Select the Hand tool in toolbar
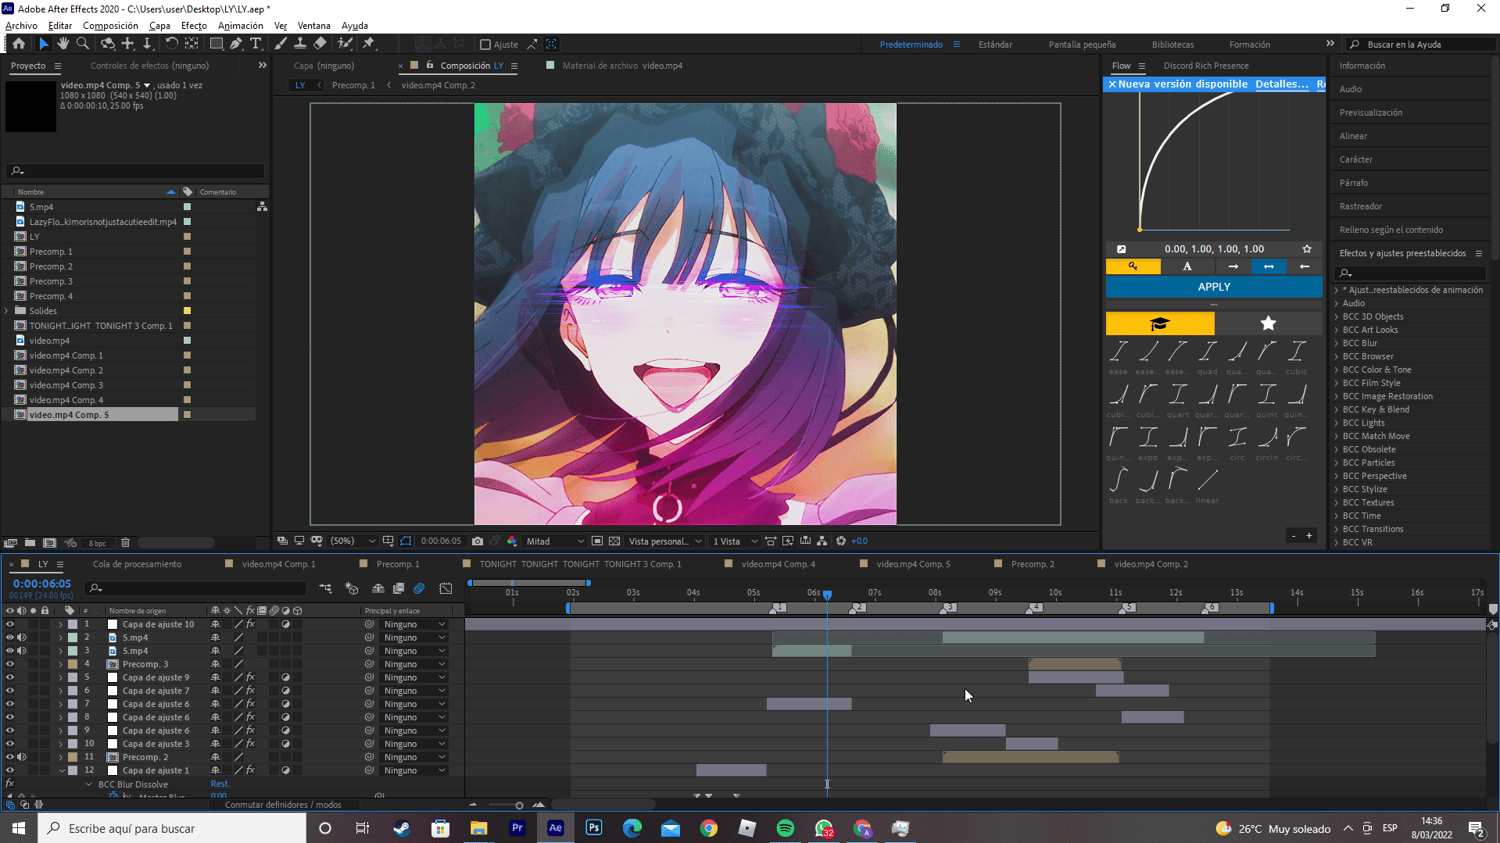Viewport: 1500px width, 843px height. click(63, 44)
